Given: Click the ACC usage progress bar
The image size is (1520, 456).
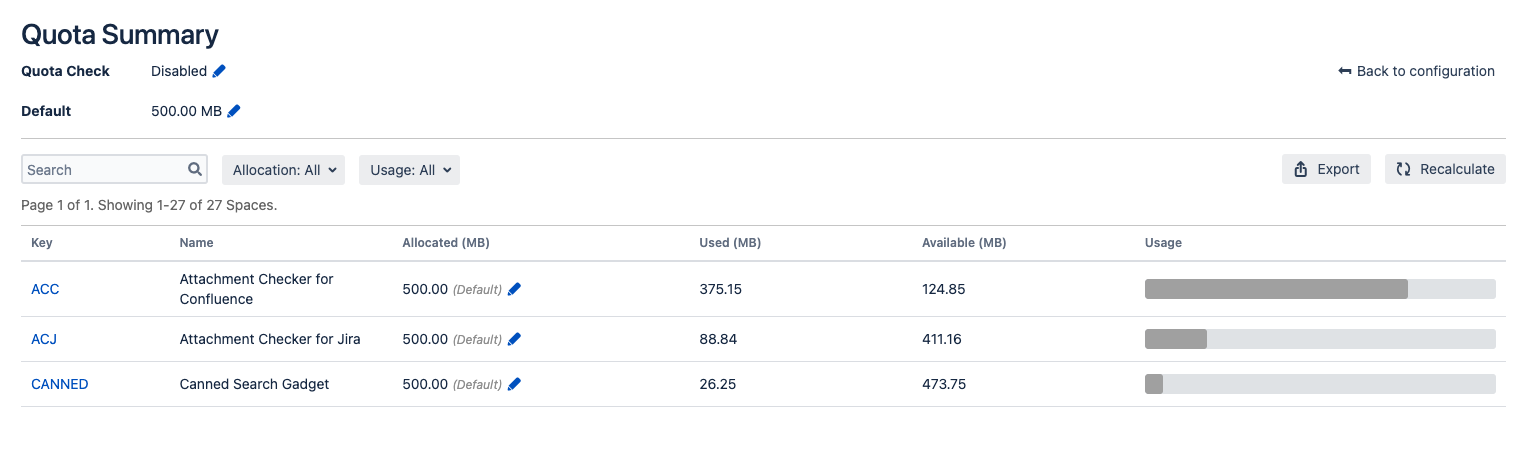Looking at the screenshot, I should tap(1319, 289).
